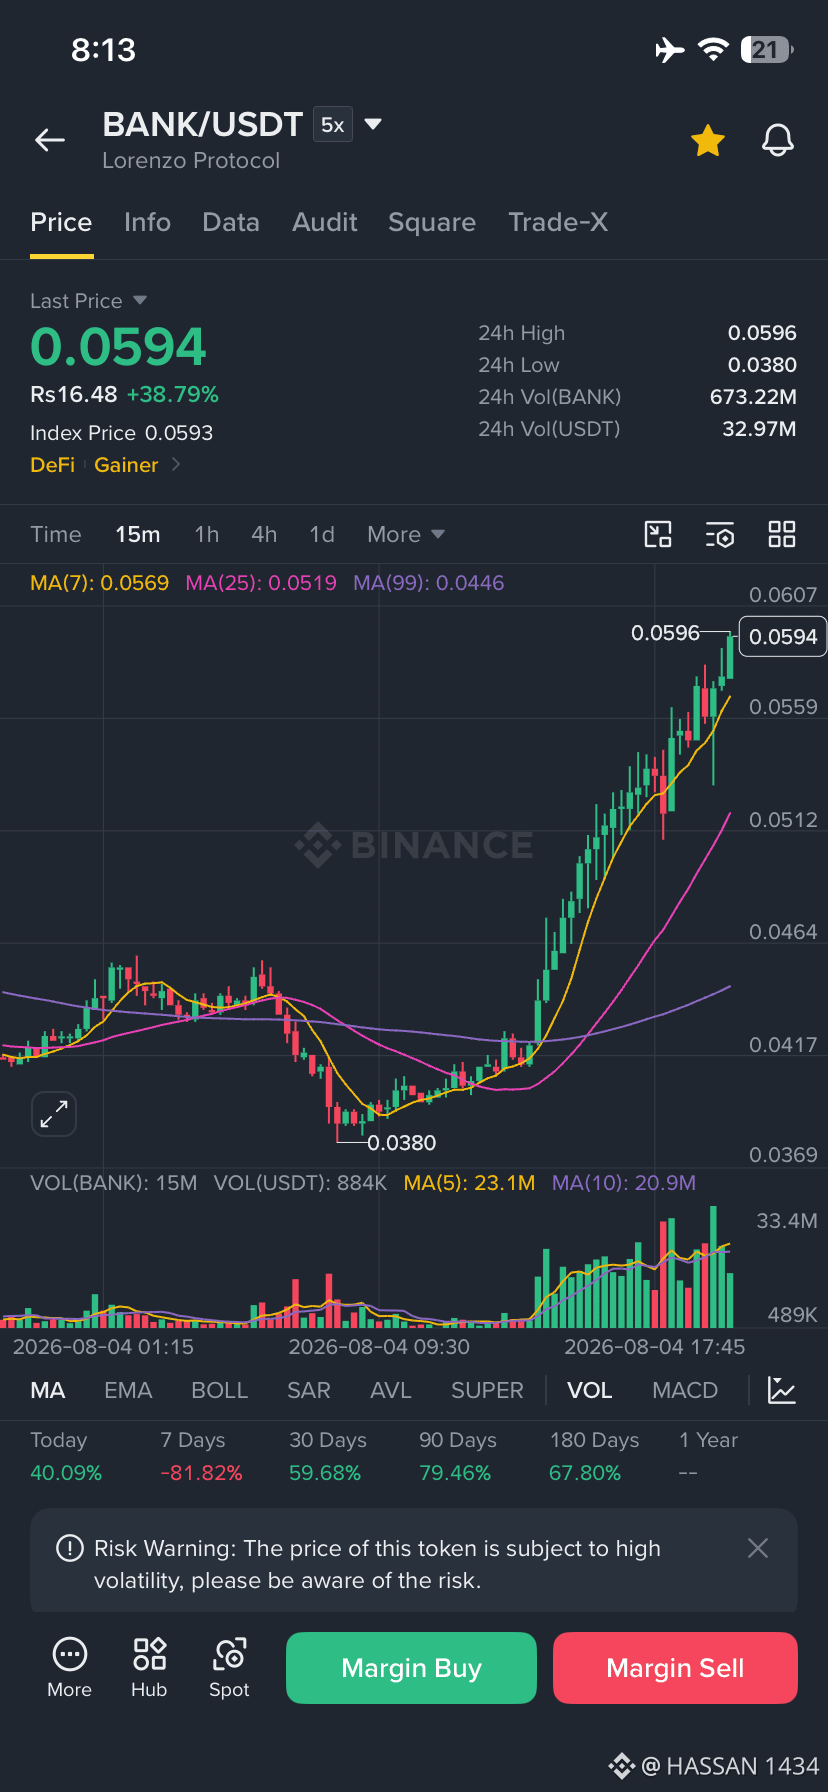
Task: Tap the 24h Vol(USDT) value 32.97M
Action: [x=759, y=429]
